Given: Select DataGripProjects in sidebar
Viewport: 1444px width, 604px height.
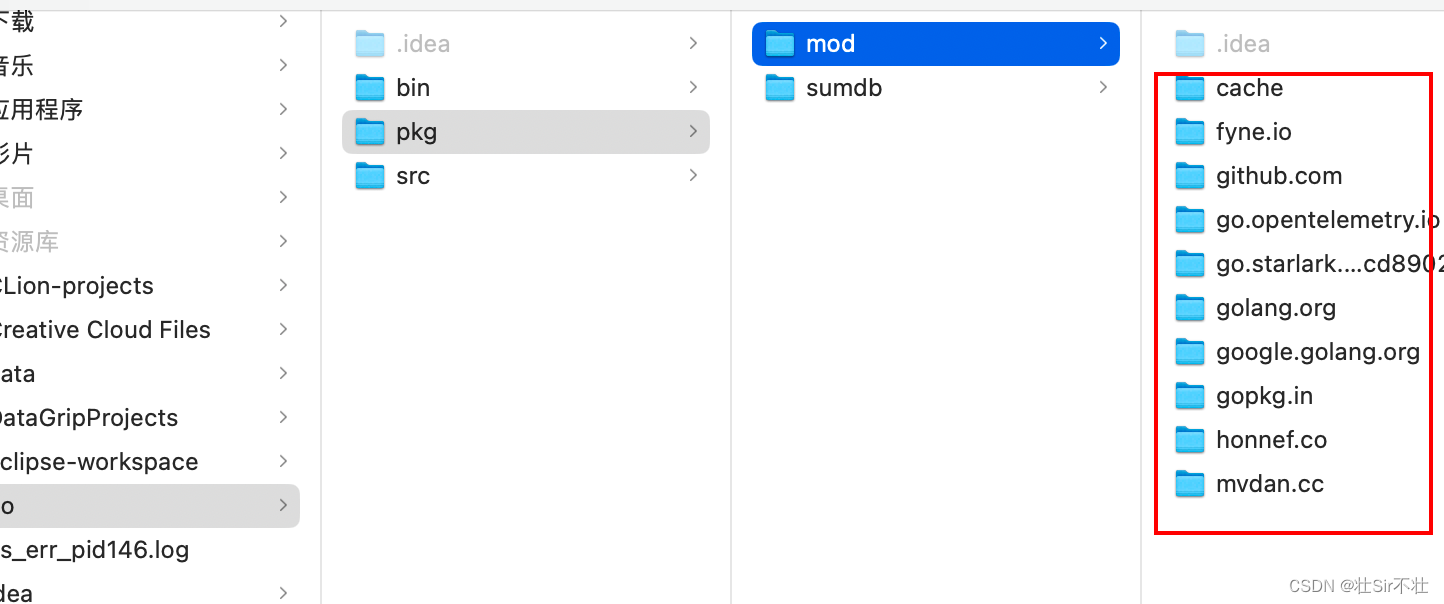Looking at the screenshot, I should pos(88,417).
